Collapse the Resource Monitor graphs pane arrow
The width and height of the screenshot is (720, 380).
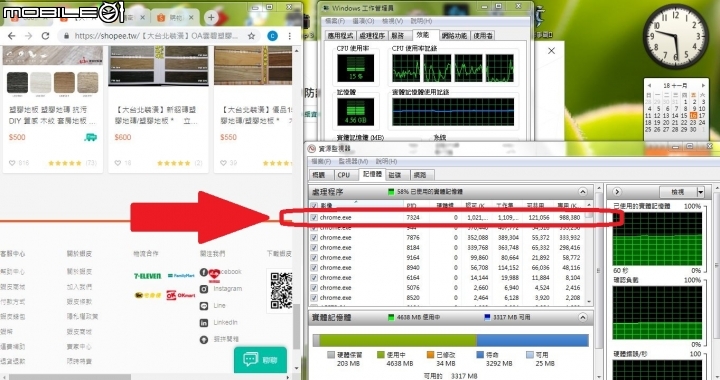point(617,192)
